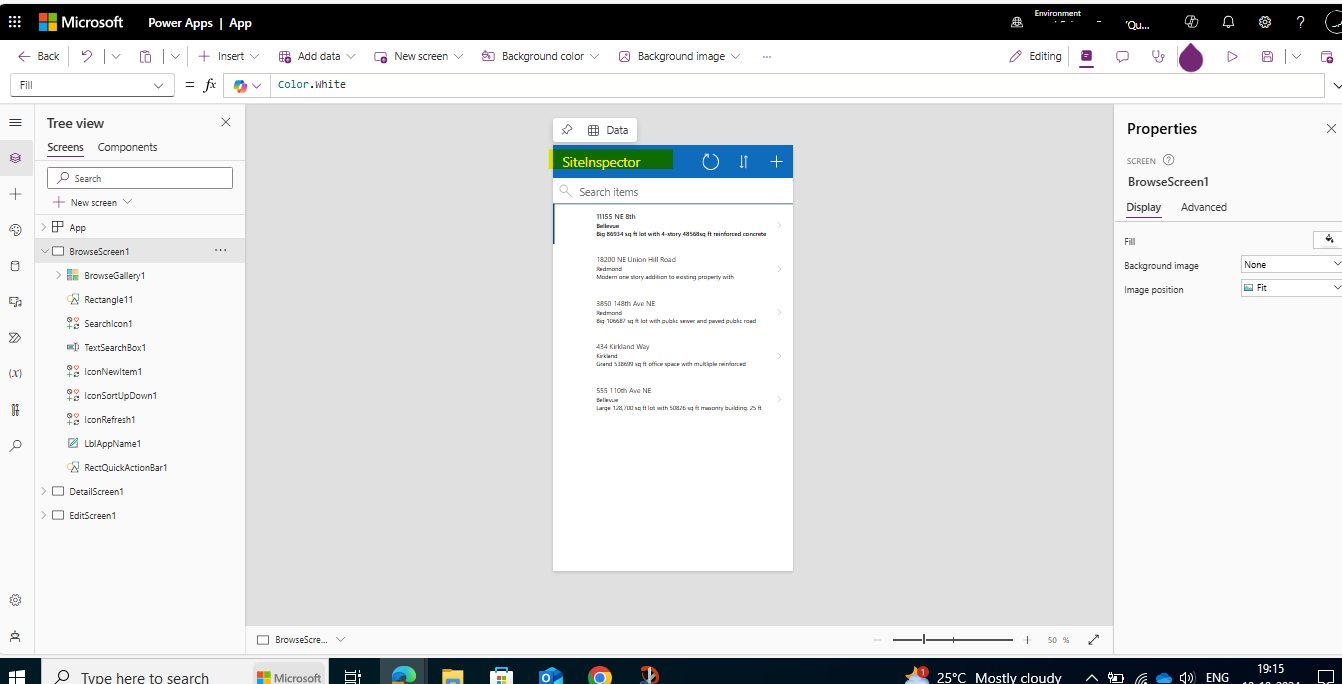Open the Copilot icon in header
1342x684 pixels.
point(1191,22)
